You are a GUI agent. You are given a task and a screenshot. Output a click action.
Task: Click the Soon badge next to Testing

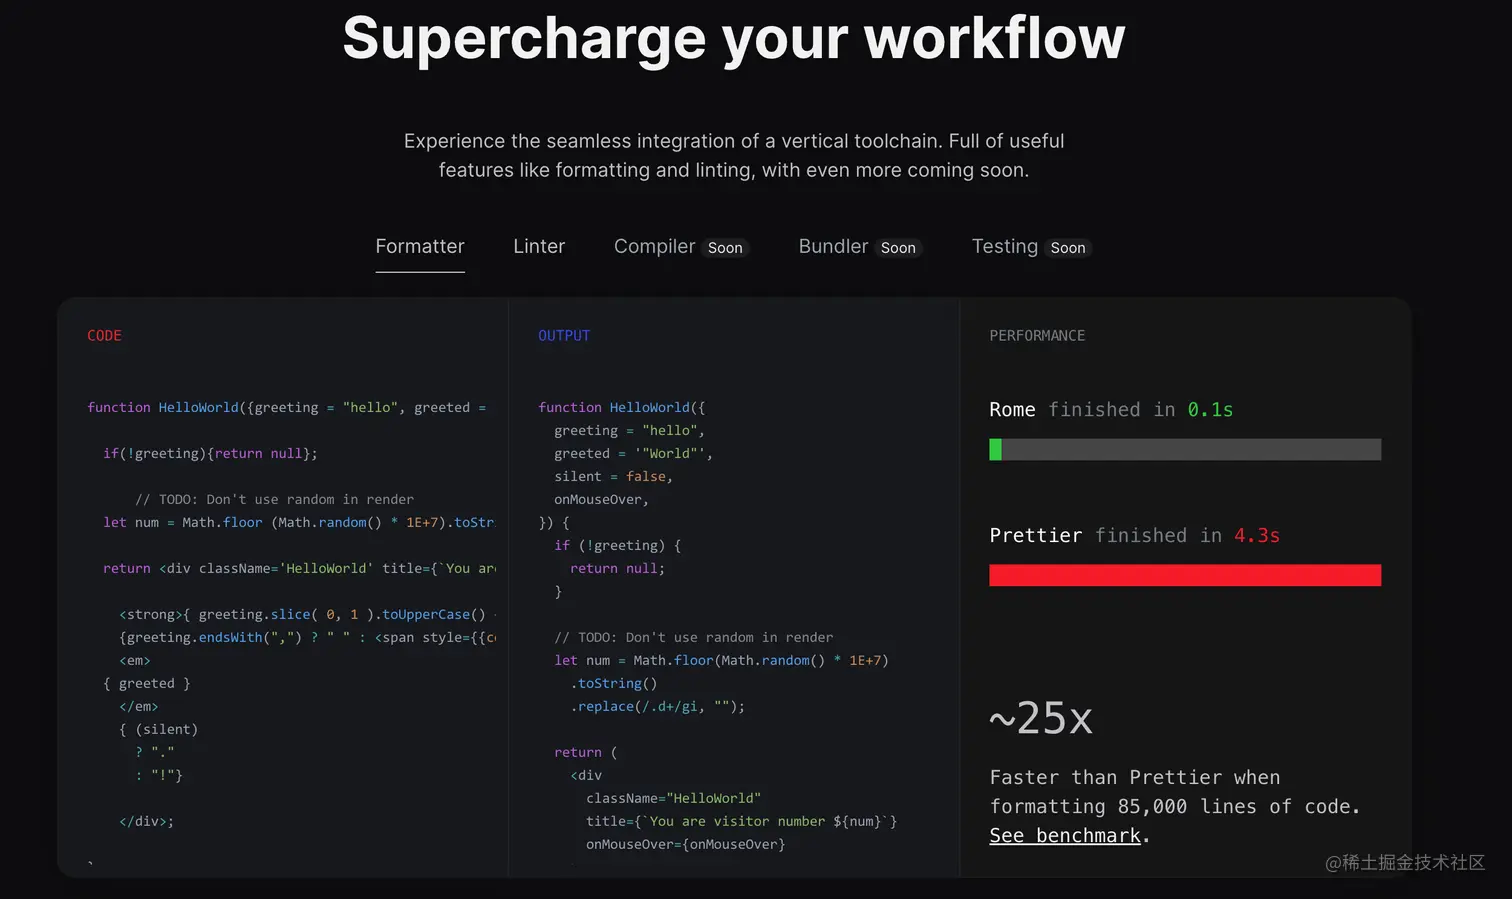1068,248
